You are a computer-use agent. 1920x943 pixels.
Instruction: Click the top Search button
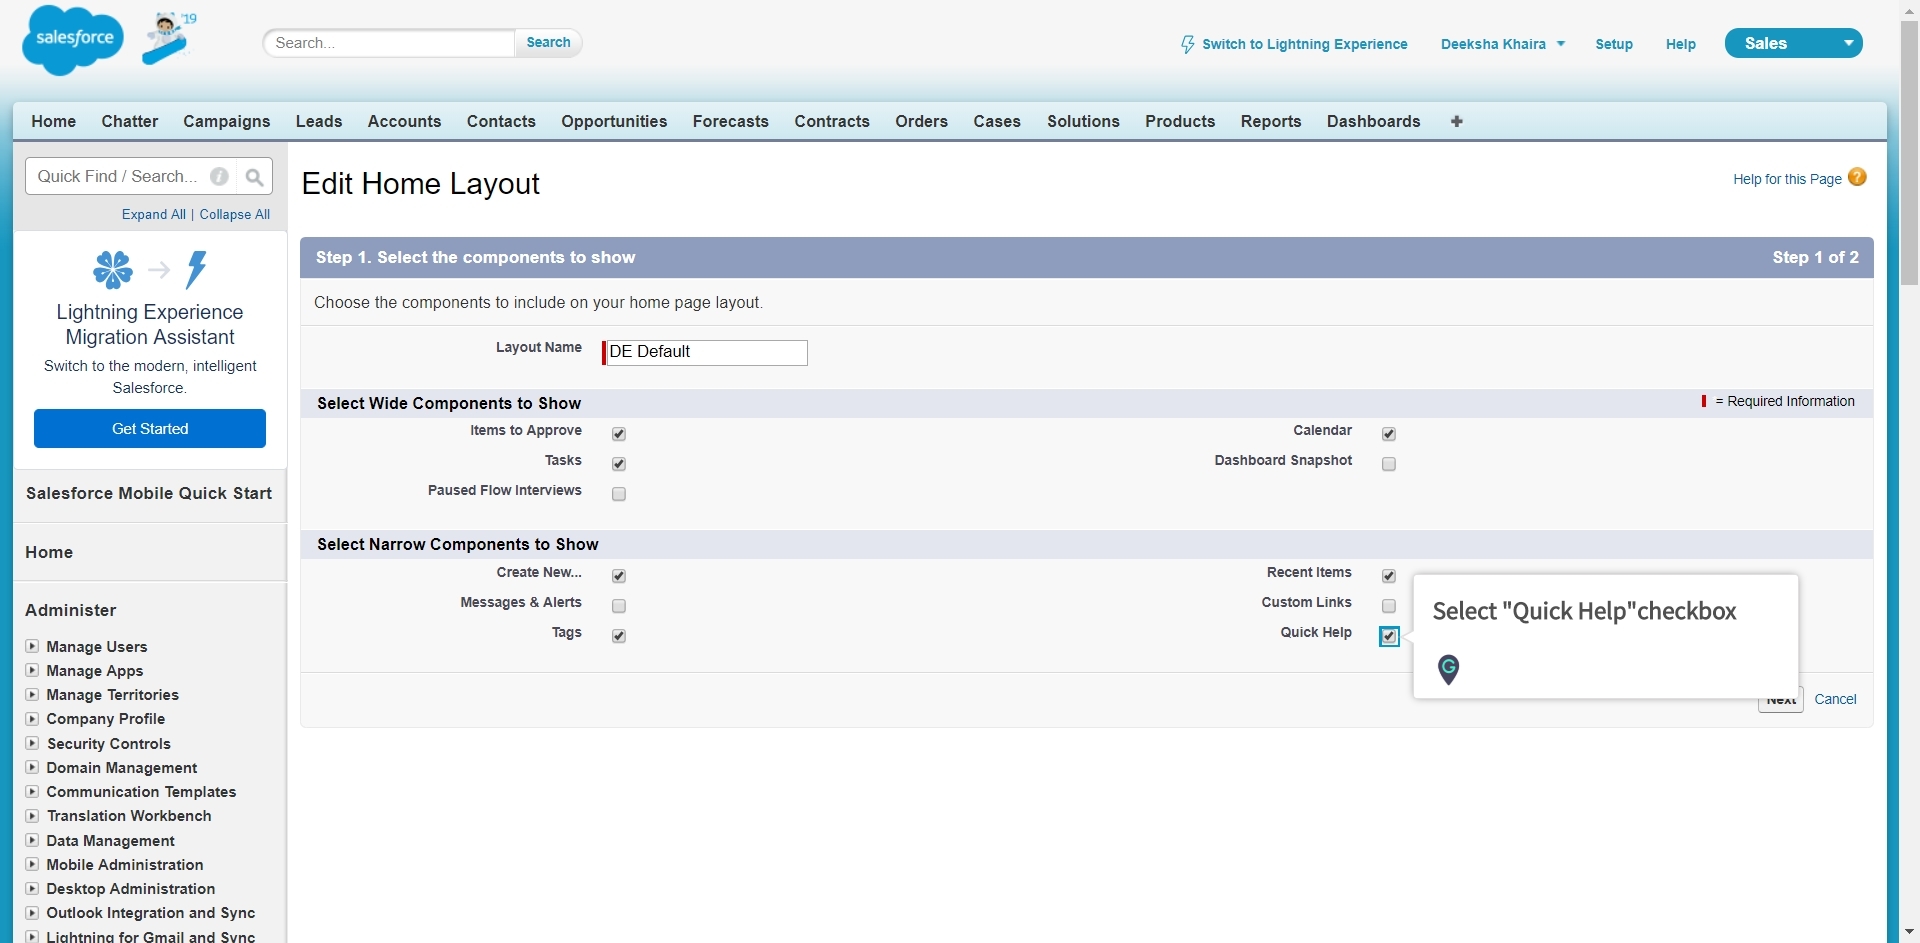(548, 43)
